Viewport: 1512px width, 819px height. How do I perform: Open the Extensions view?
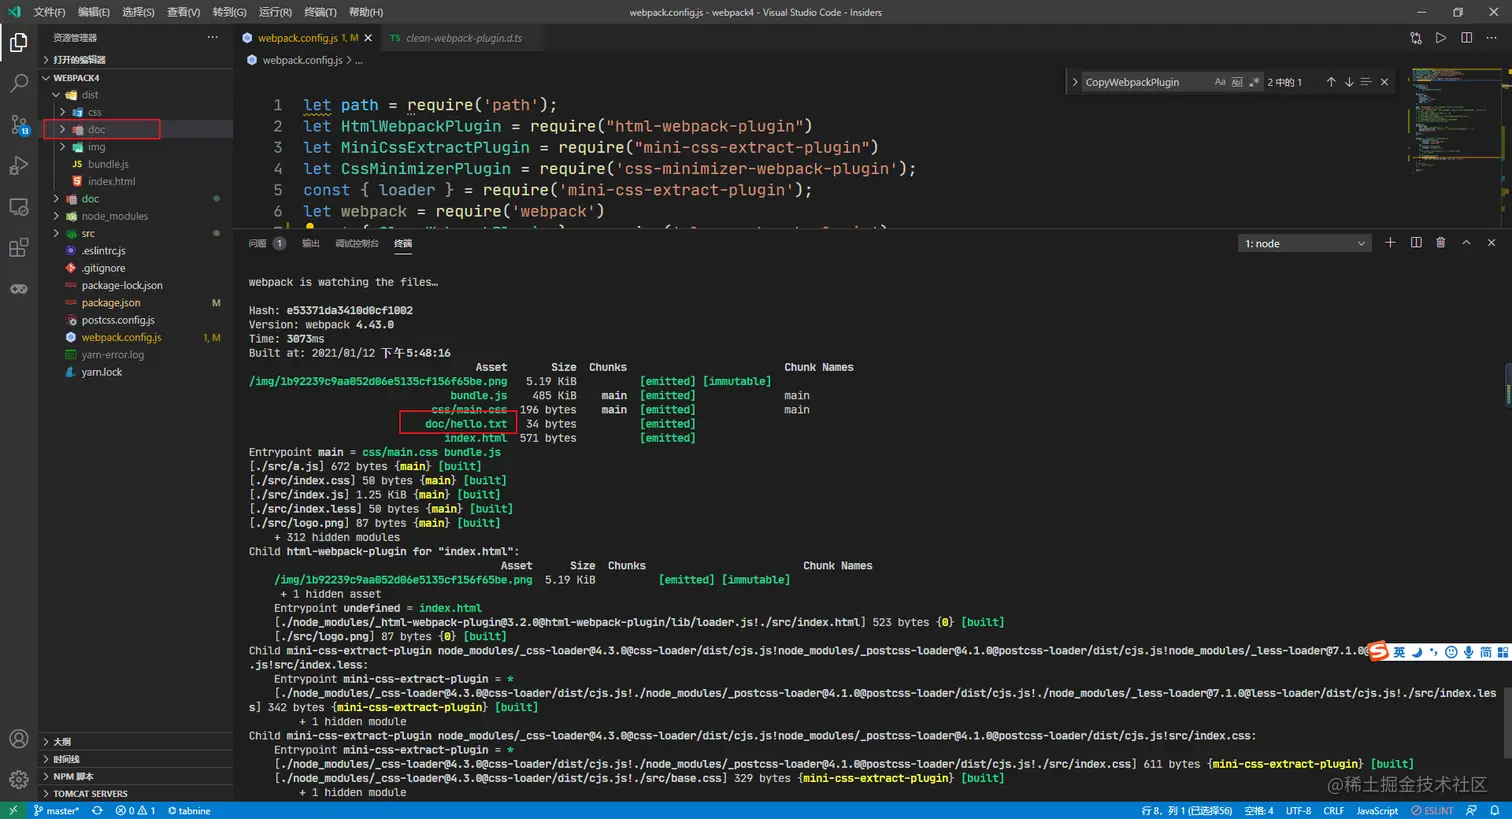click(18, 248)
